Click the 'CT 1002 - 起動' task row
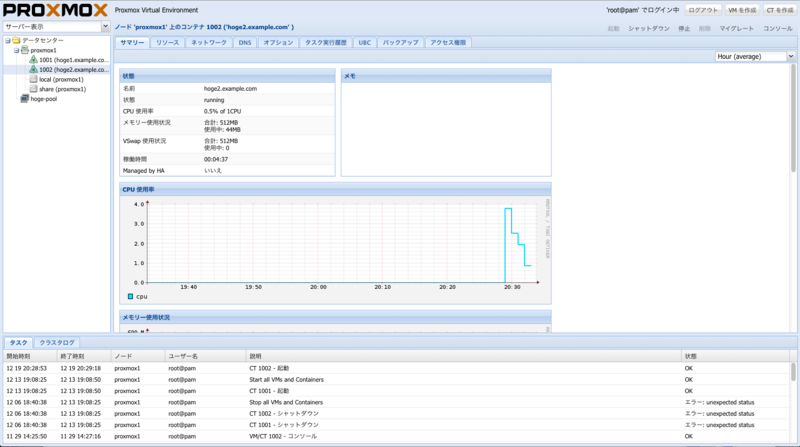 [x=396, y=368]
